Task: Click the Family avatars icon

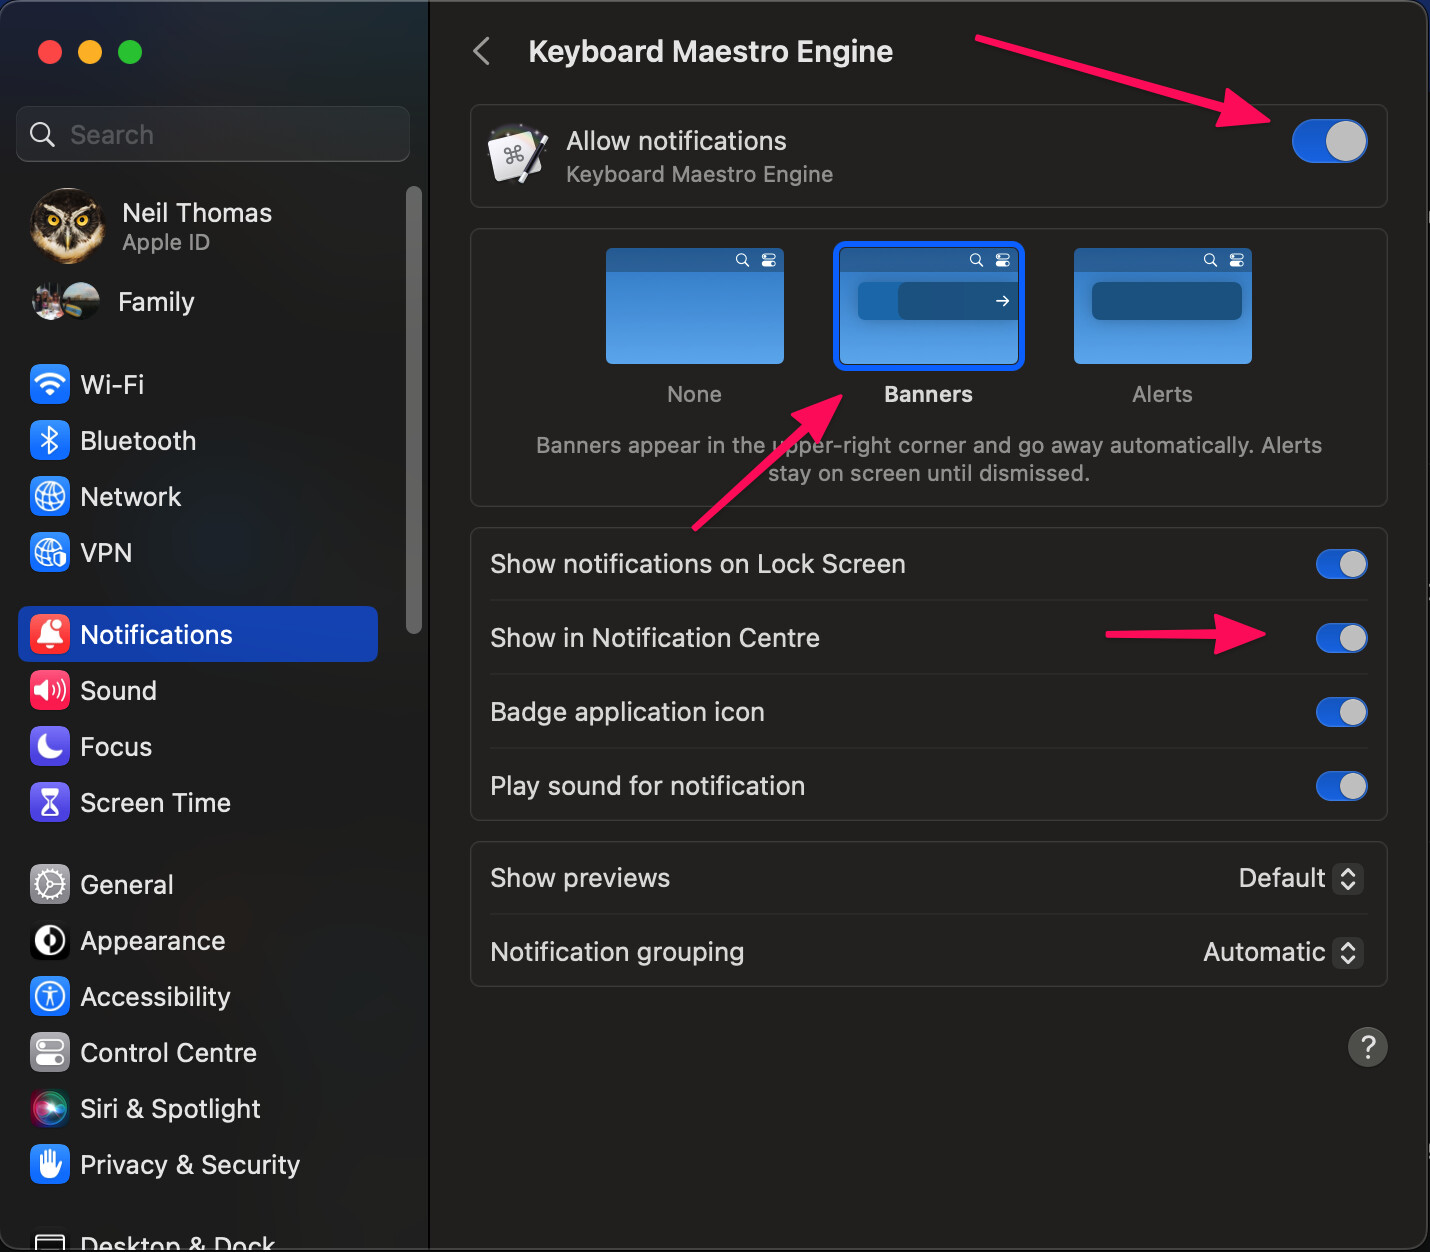Action: click(66, 301)
